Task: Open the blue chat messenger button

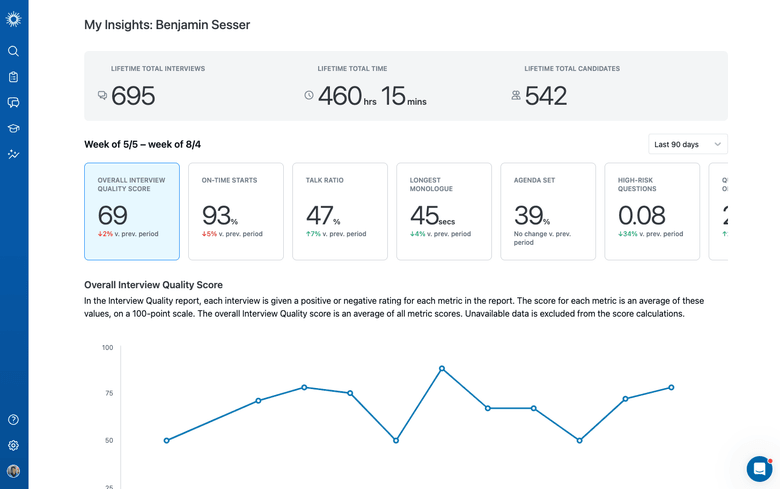Action: coord(759,468)
